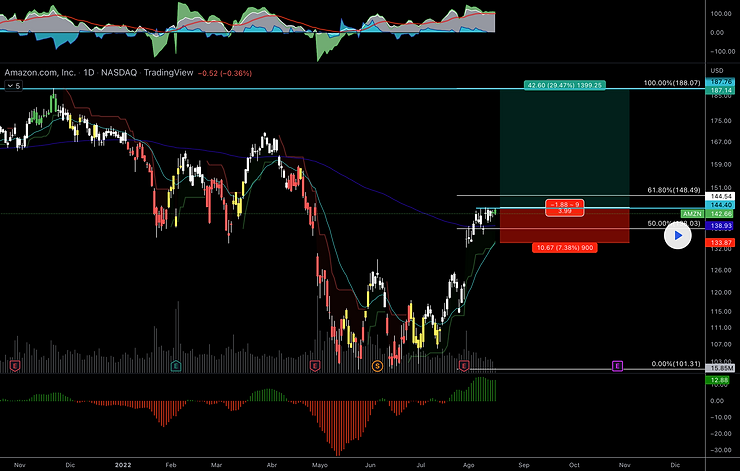Open the orange S split marker

[x=377, y=365]
